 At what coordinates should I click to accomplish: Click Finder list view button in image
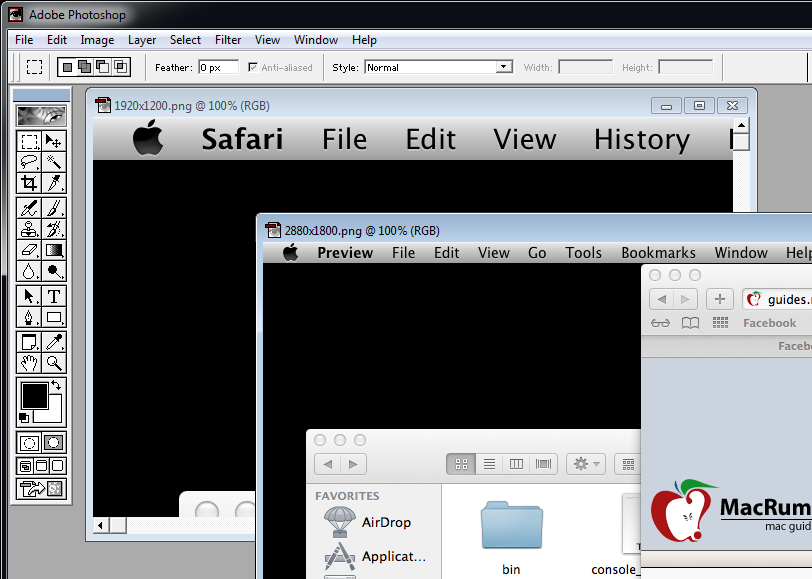pyautogui.click(x=489, y=464)
